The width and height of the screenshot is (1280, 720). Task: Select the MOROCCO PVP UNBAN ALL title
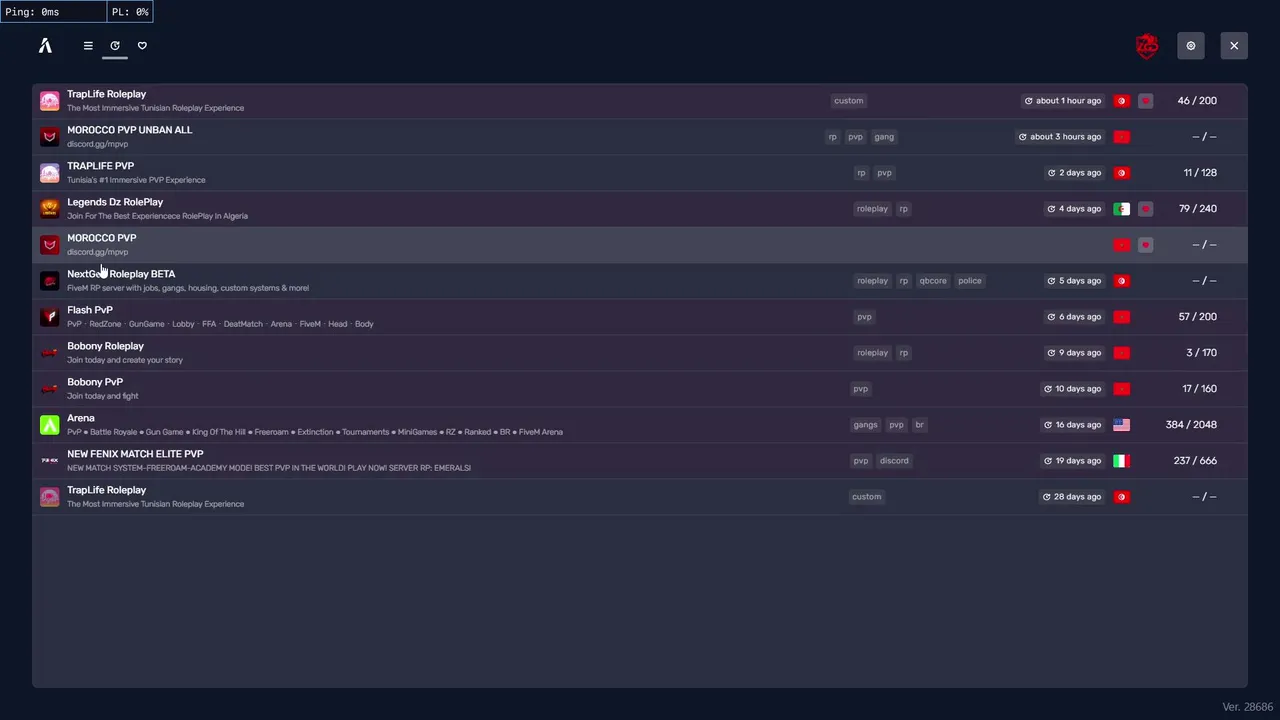tap(130, 130)
